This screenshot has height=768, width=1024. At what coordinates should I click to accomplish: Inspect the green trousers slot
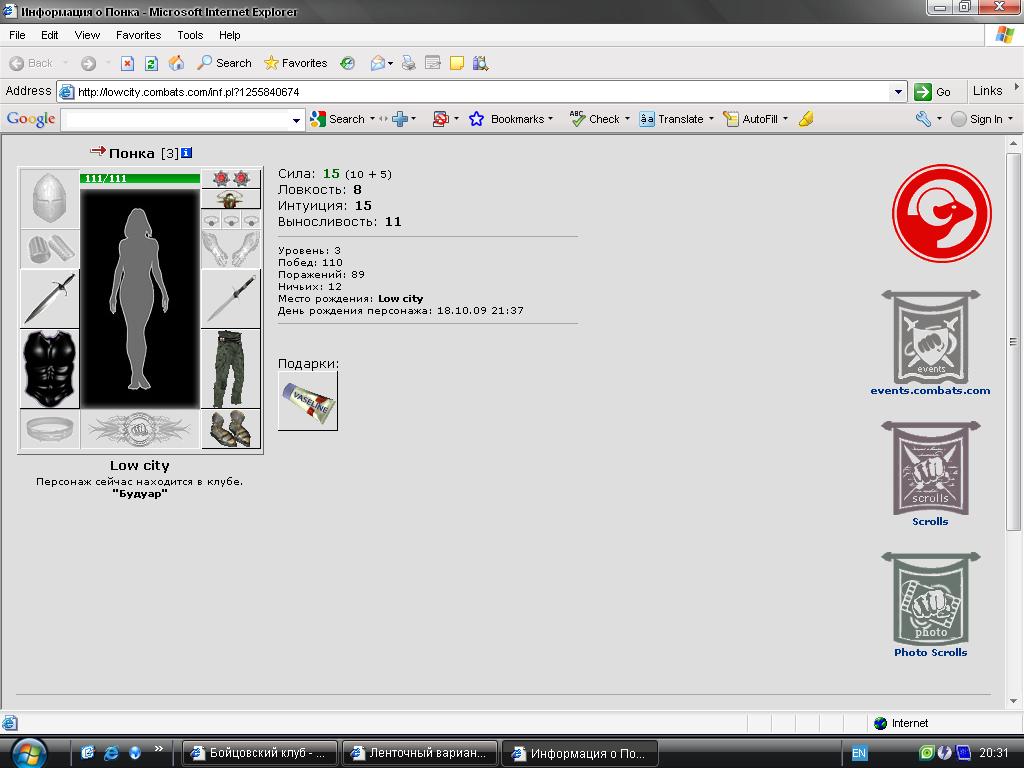click(231, 369)
